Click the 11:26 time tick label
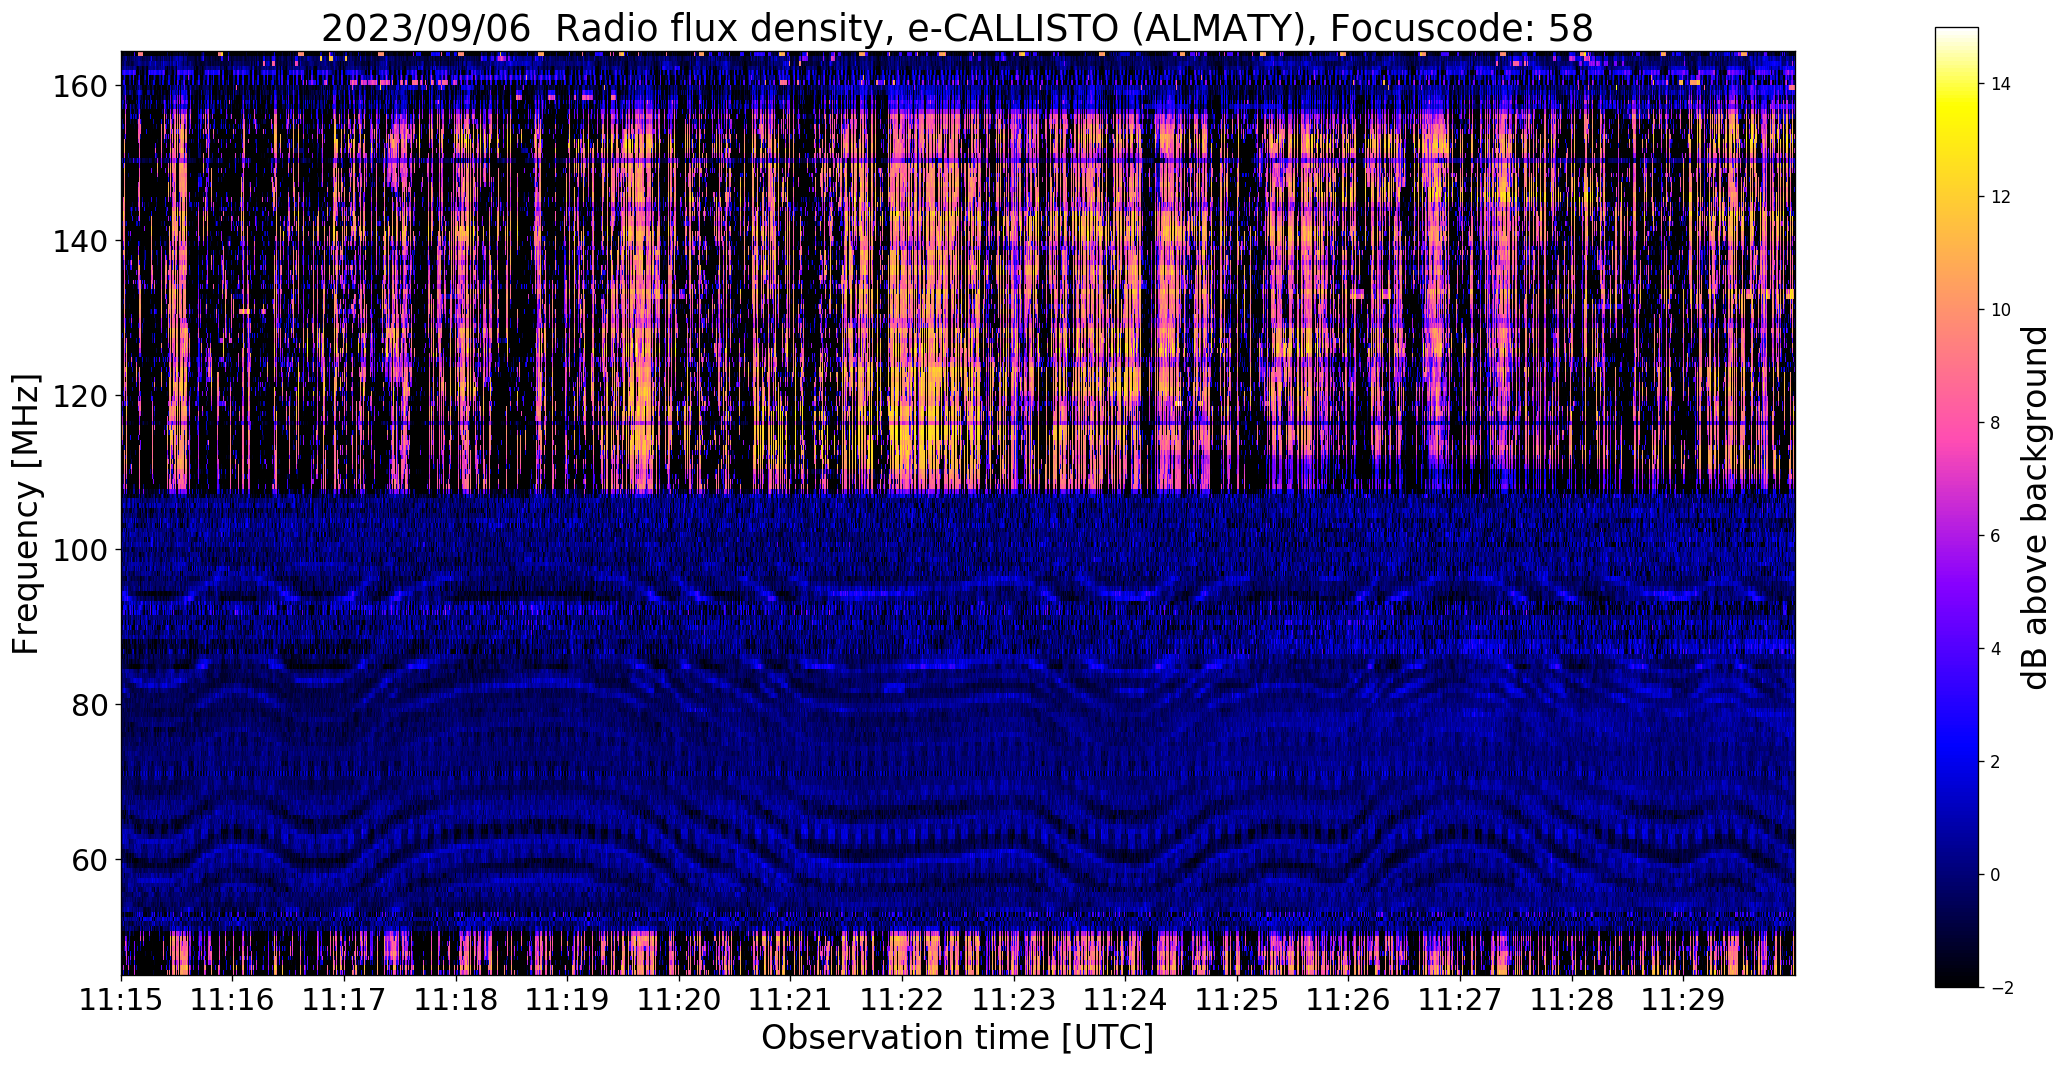Viewport: 2066px width, 1067px height. click(1348, 1000)
